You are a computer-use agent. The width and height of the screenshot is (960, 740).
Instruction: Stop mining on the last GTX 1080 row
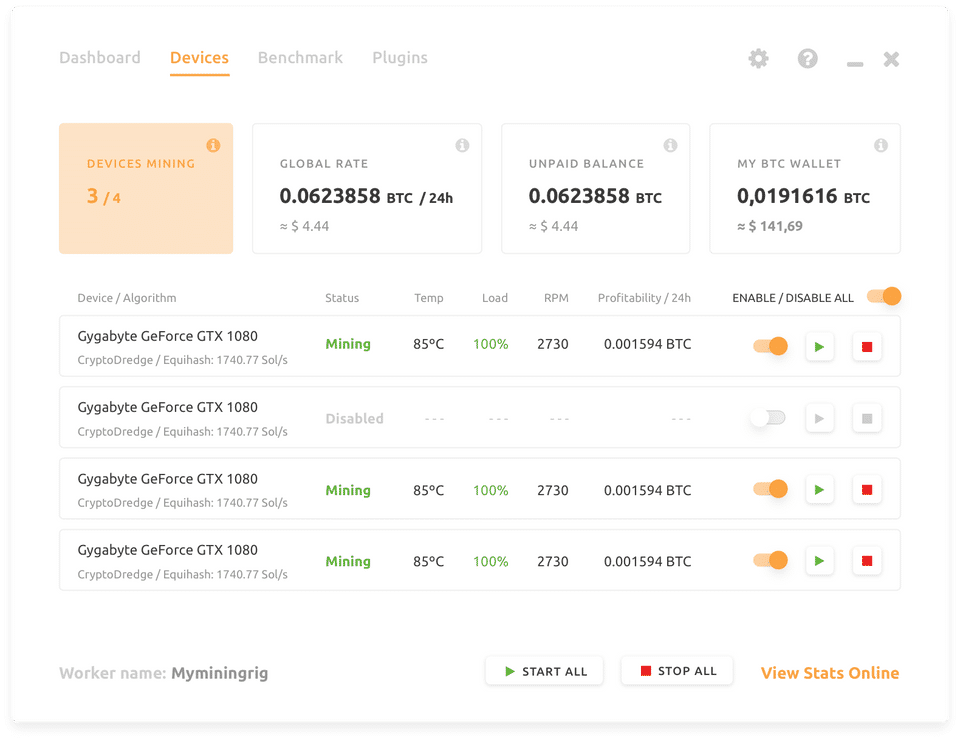[867, 561]
